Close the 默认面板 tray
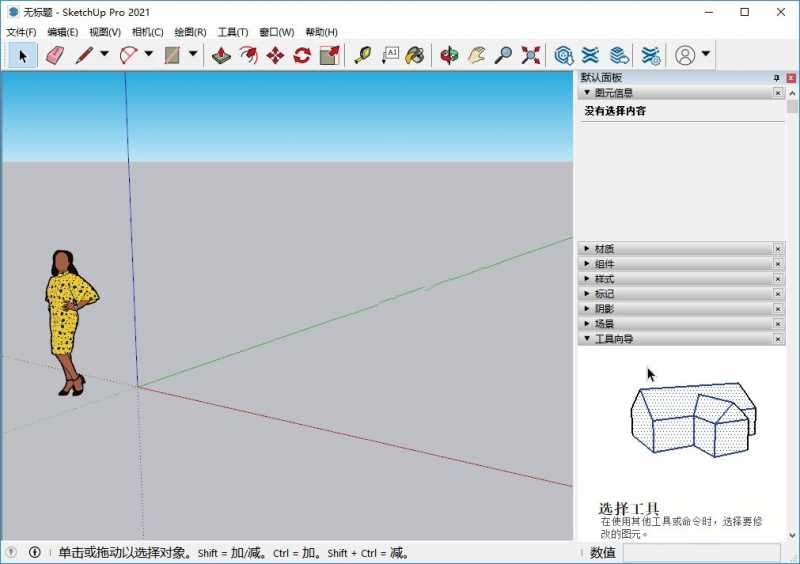This screenshot has height=564, width=800. pyautogui.click(x=791, y=78)
